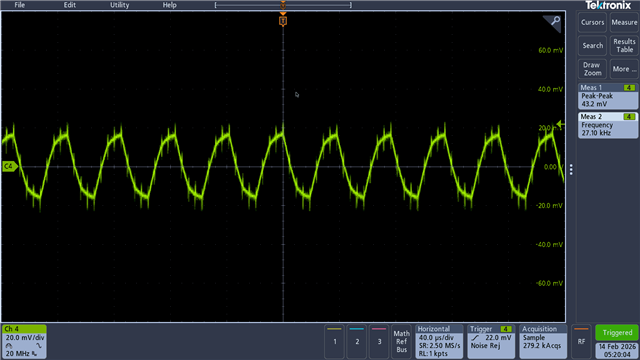Click the Measure button
This screenshot has width=640, height=360.
pos(624,22)
